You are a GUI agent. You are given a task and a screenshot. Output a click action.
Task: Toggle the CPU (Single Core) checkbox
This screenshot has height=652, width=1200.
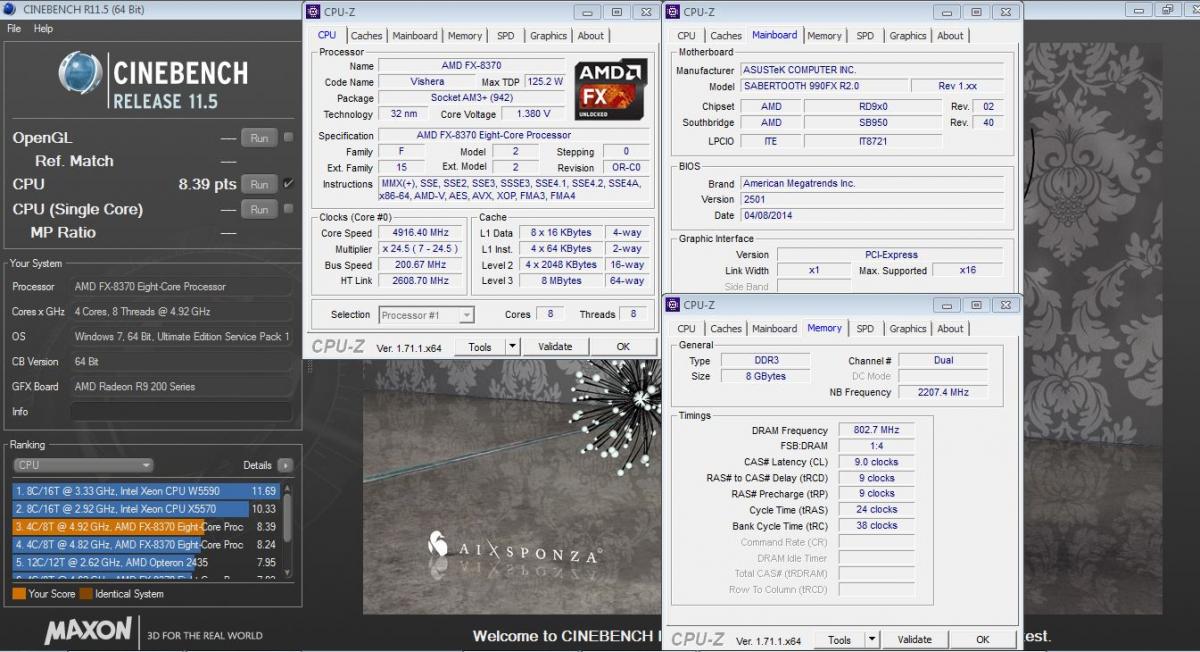[288, 209]
